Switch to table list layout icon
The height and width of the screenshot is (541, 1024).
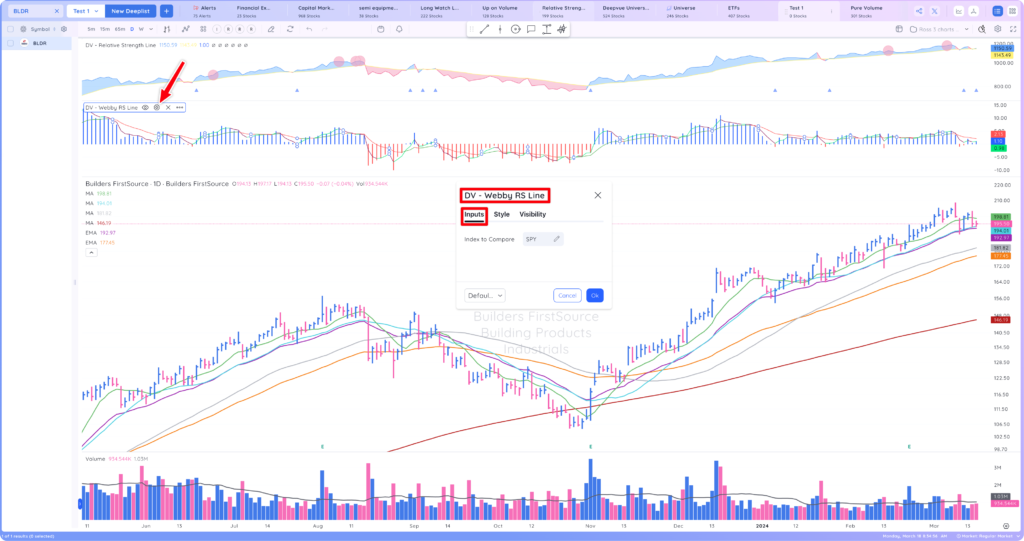pyautogui.click(x=997, y=11)
